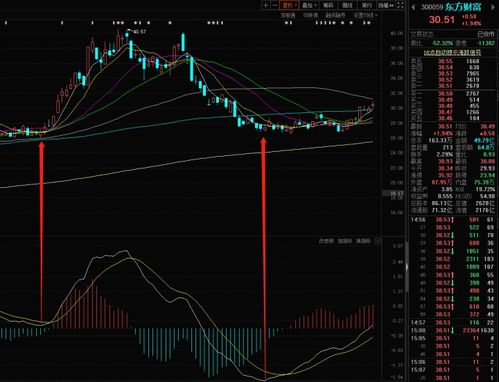Click the small expand icon beside indicator tabs
The image size is (499, 382).
point(378,241)
